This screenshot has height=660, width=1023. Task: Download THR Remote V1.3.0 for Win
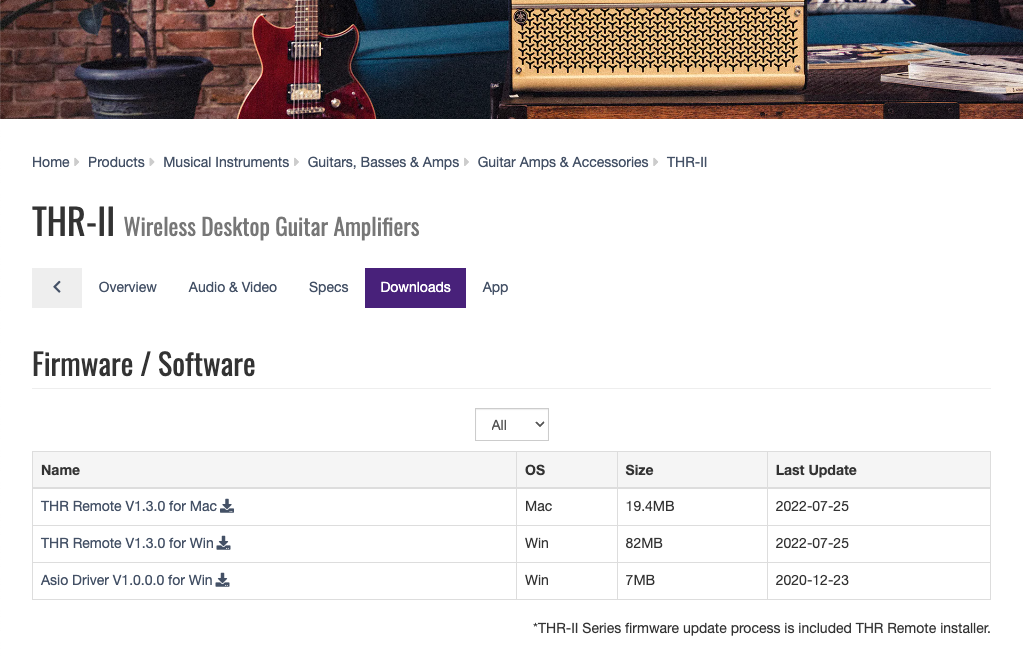point(128,542)
